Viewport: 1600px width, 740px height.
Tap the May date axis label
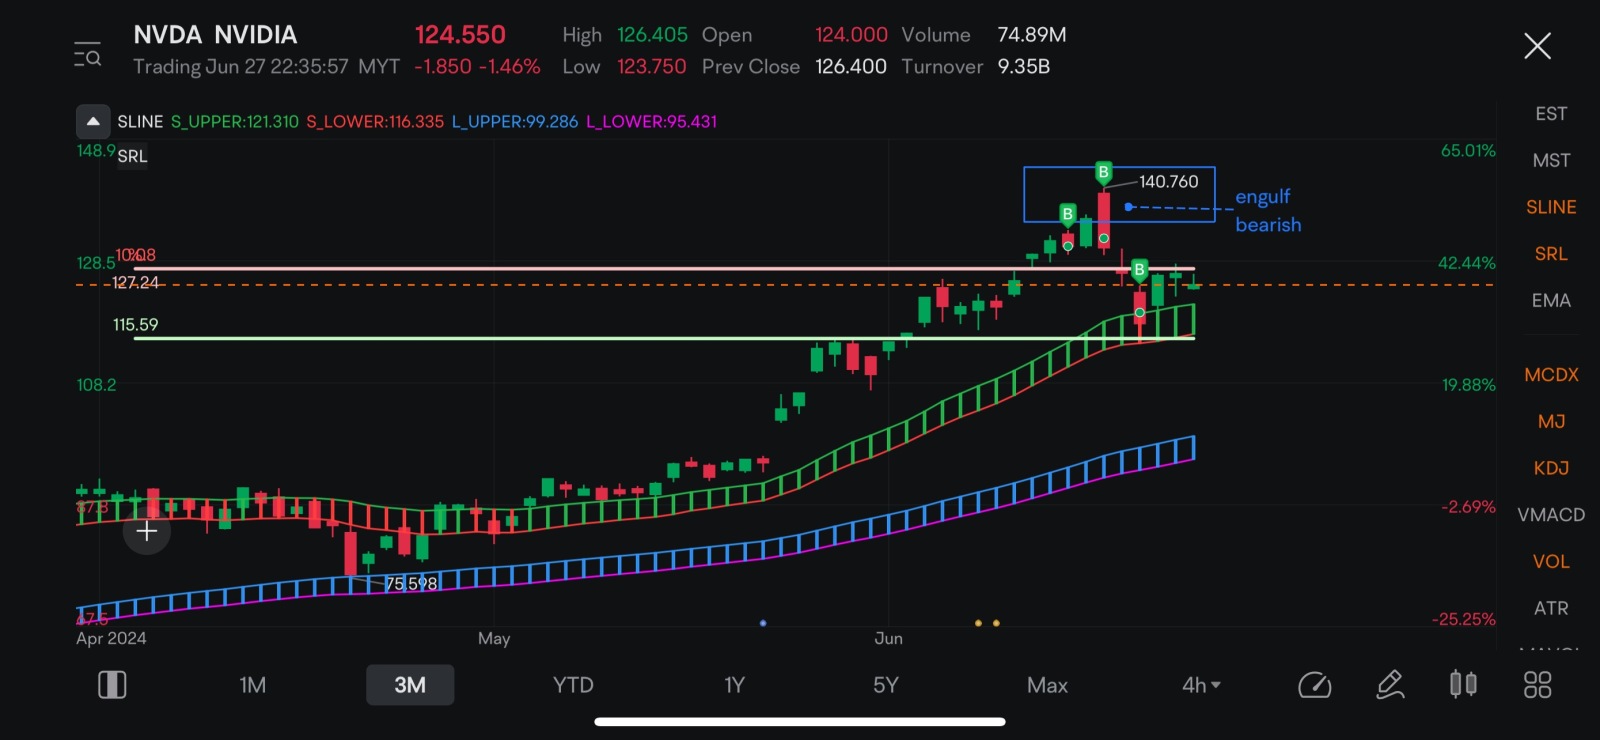(494, 639)
